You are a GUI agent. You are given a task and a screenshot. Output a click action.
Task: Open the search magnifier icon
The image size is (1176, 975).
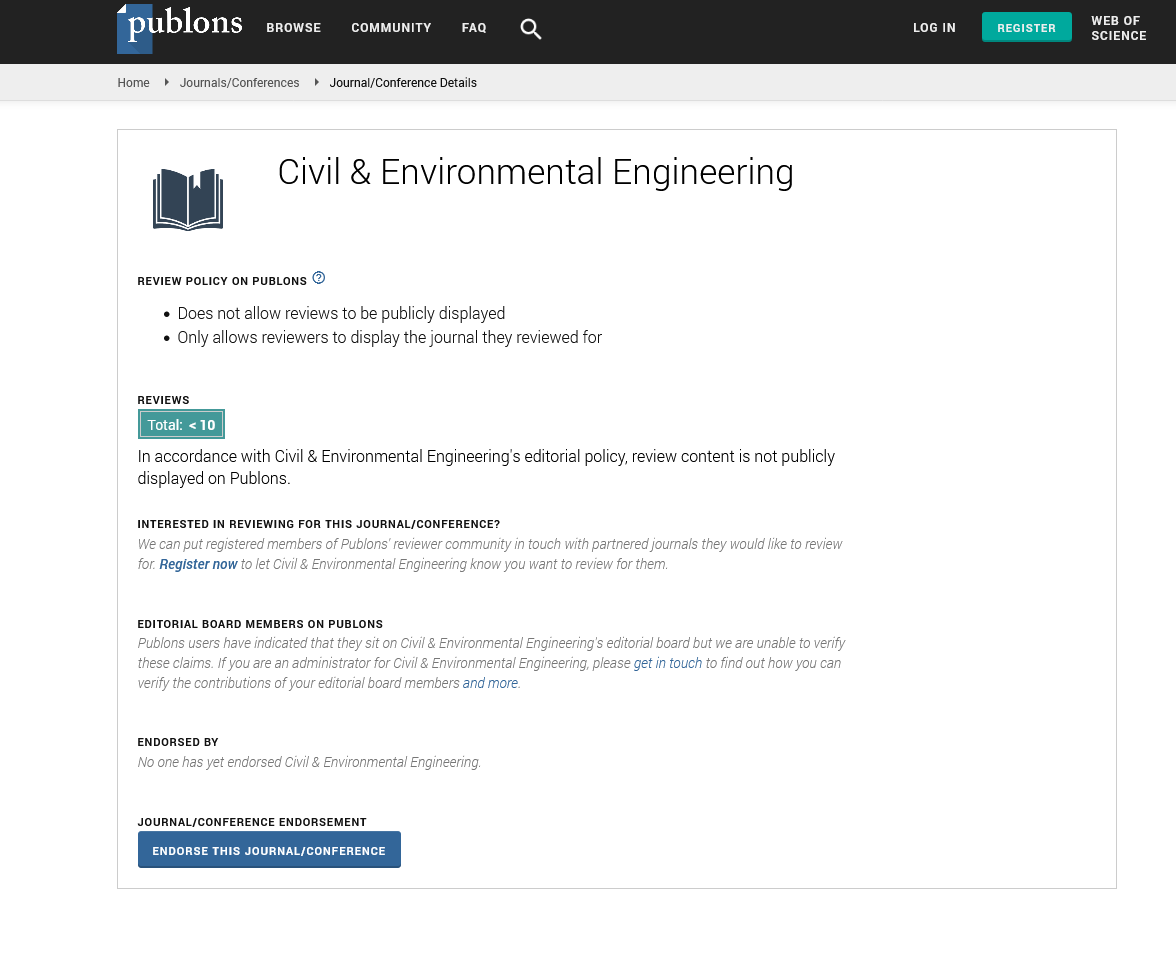(531, 29)
